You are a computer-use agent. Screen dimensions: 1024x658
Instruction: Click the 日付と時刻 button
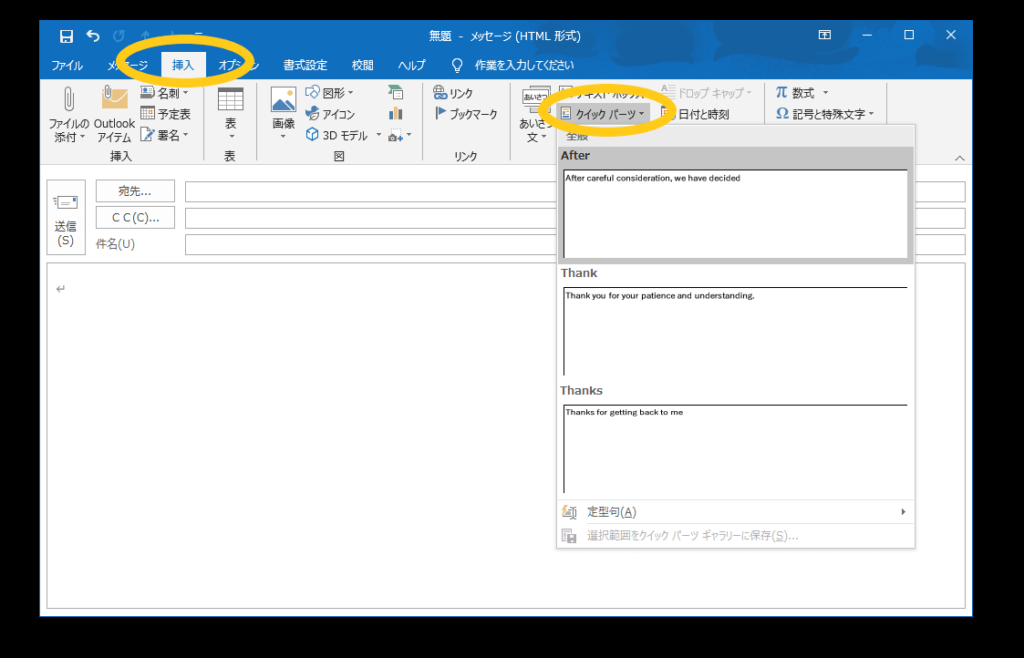pos(696,114)
